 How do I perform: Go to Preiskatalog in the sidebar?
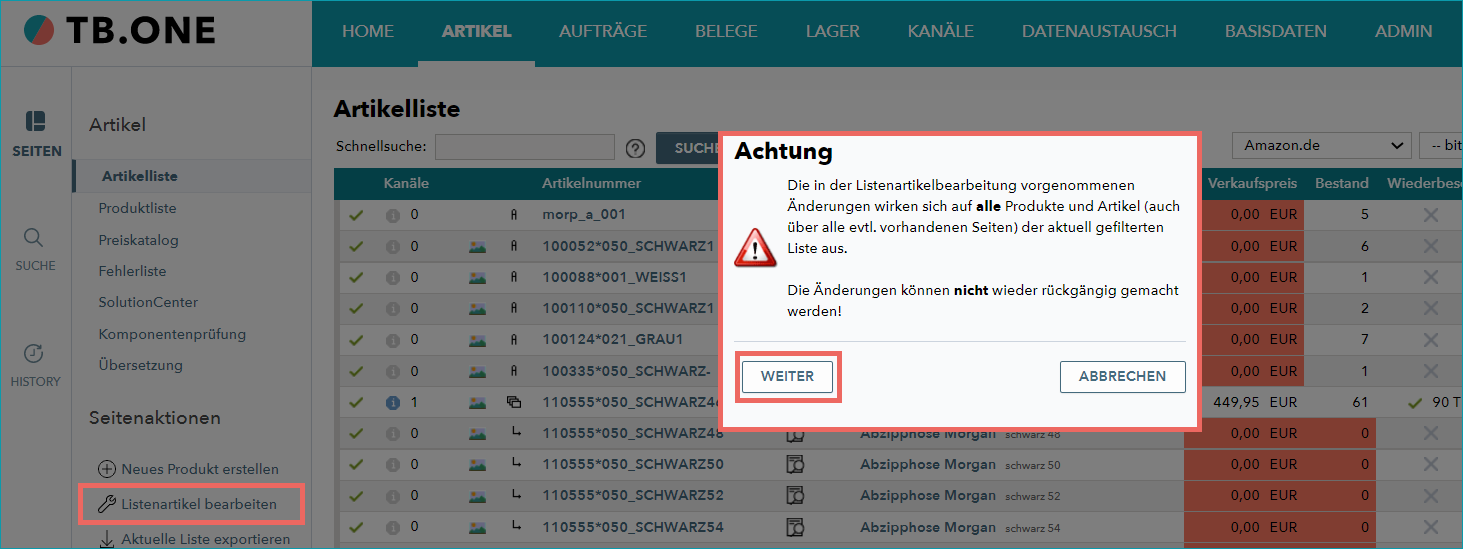(138, 240)
